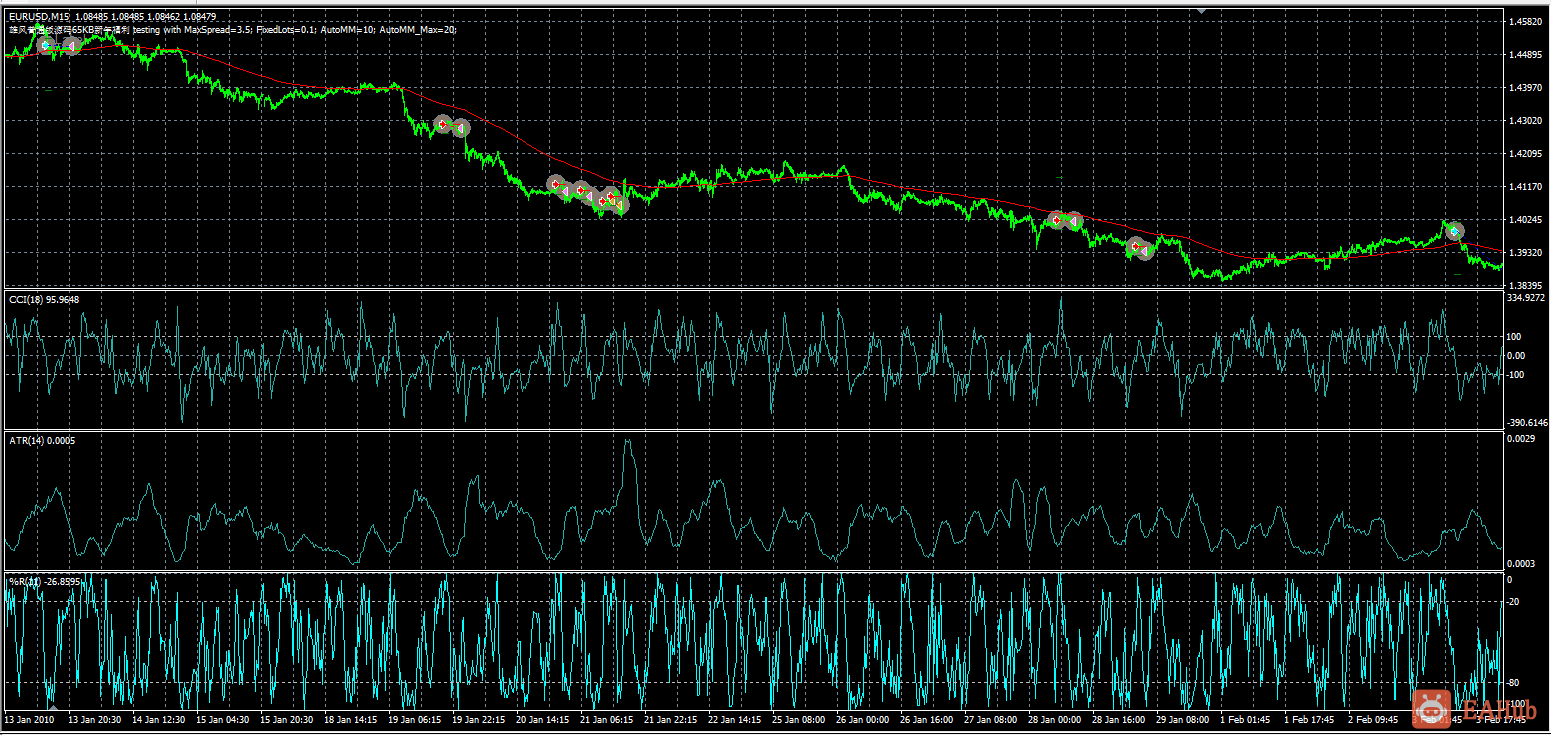
Task: Click Williams %R scale level -20
Action: tap(1515, 601)
